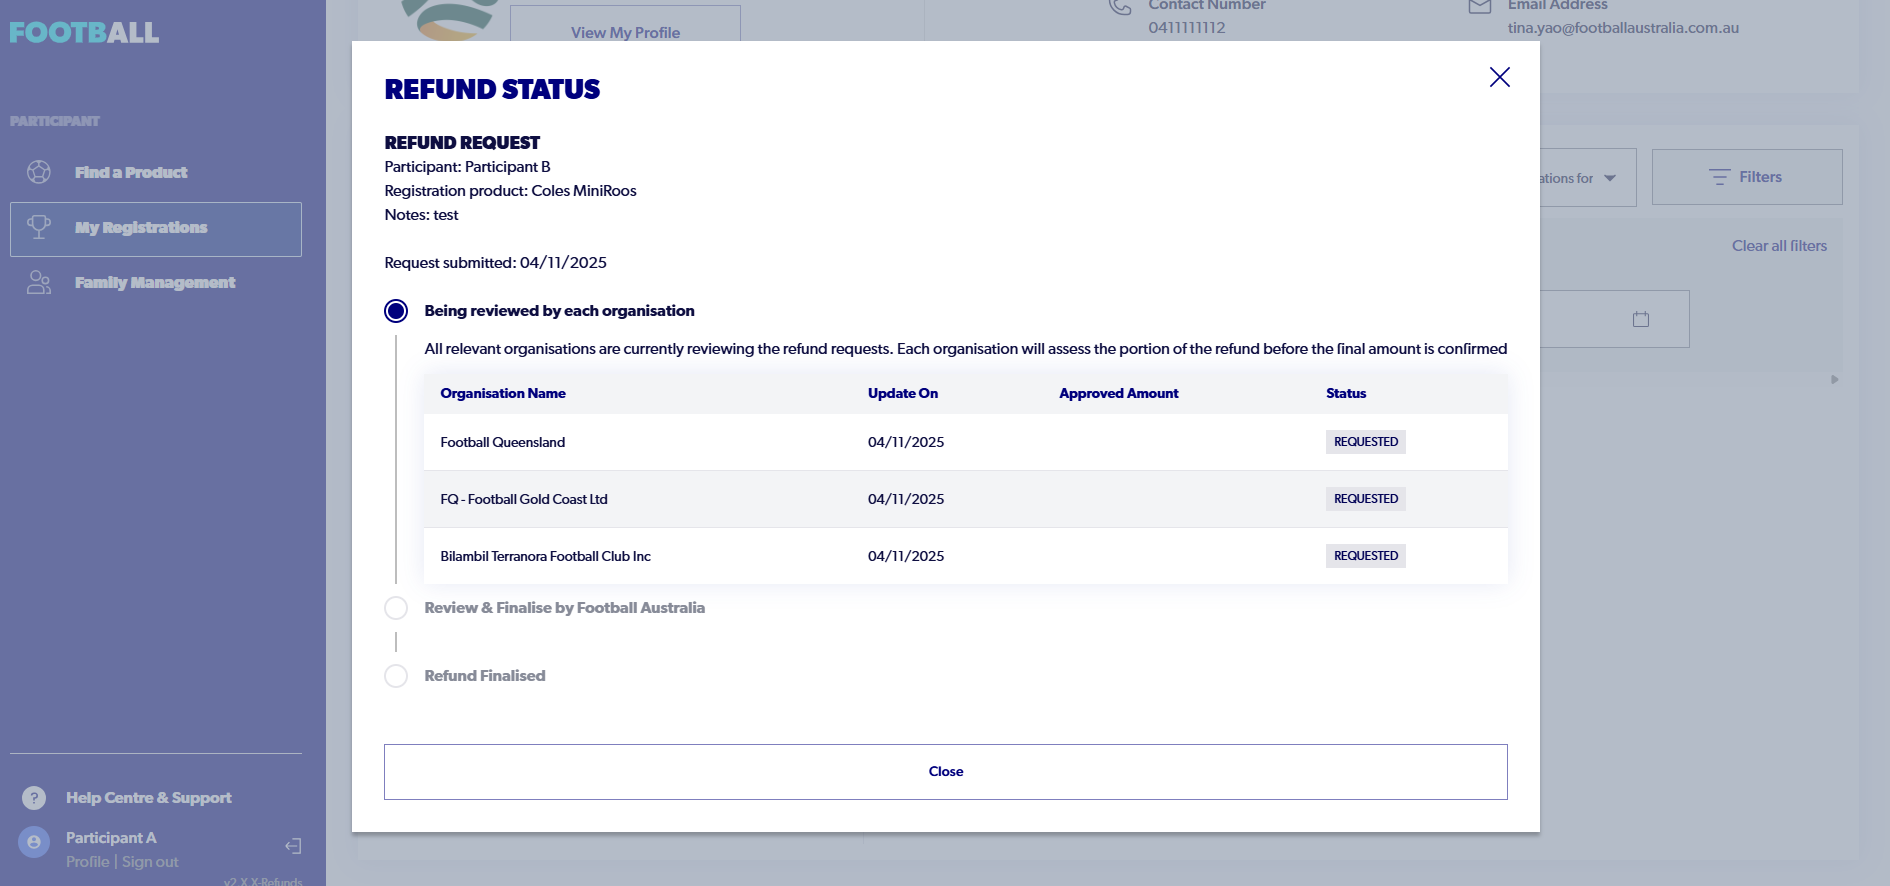Click the Football Queensland row name
Image resolution: width=1890 pixels, height=886 pixels.
pos(503,442)
